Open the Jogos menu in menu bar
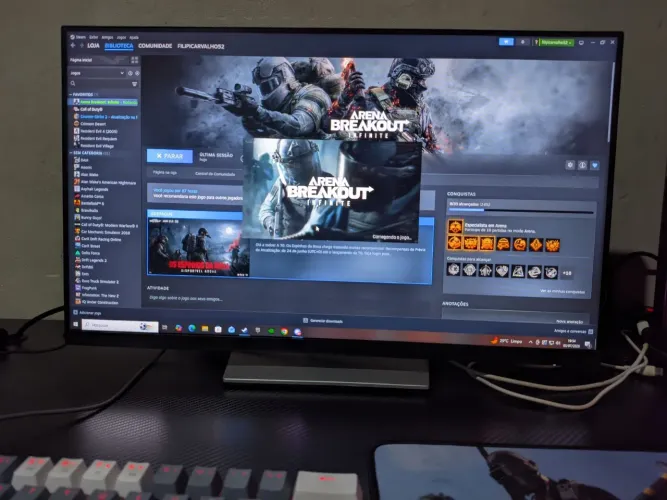Screen dimensions: 667x500 122,37
